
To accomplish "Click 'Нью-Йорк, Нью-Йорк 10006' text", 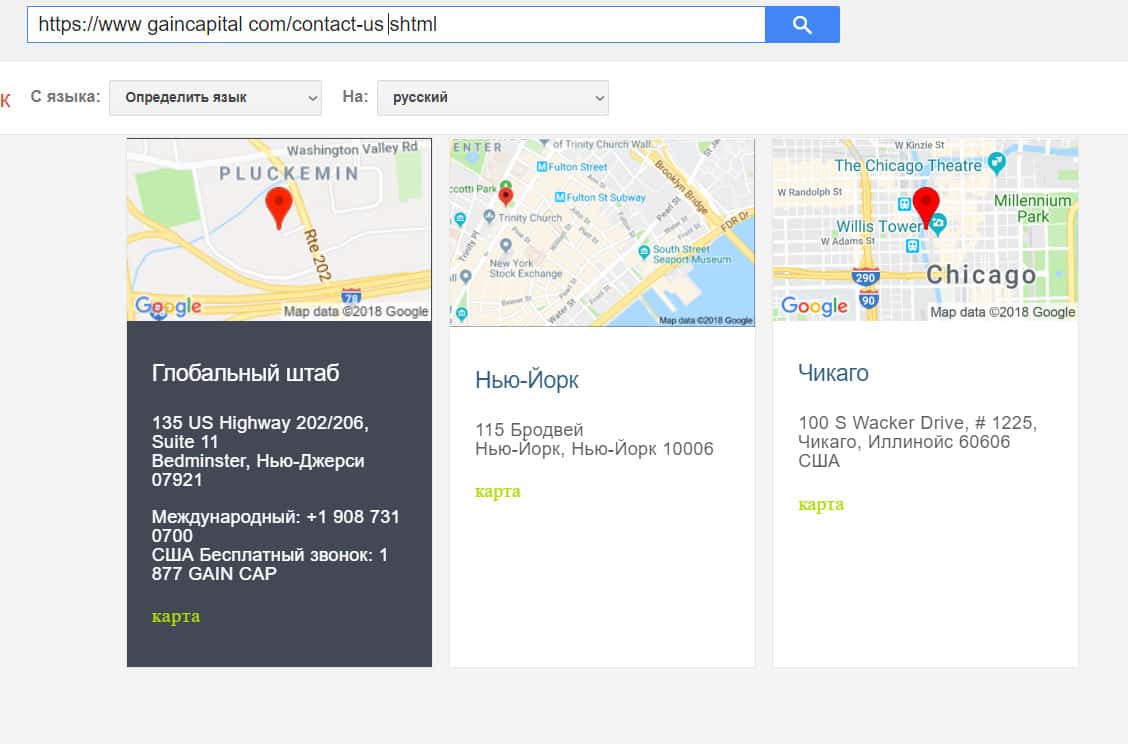I will click(594, 449).
